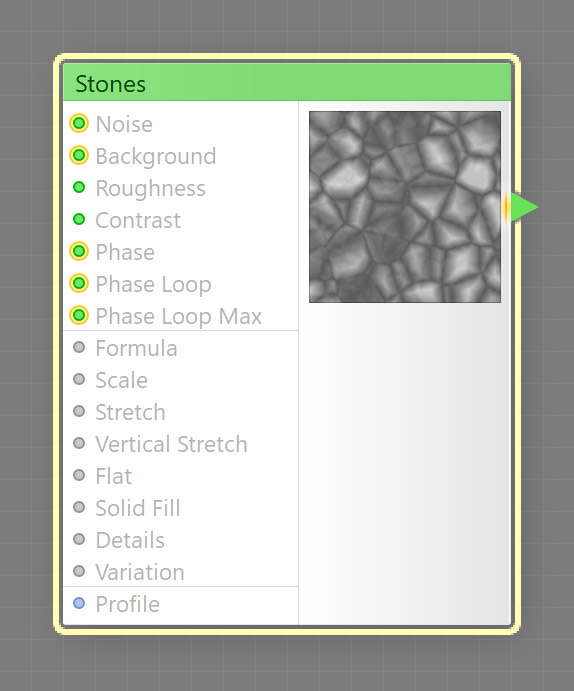Click the gray Details parameter port
574x691 pixels.
pos(79,539)
